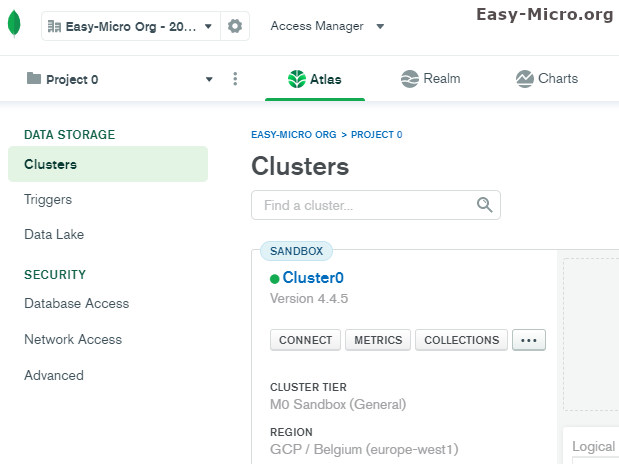Click the organization building icon
Image resolution: width=619 pixels, height=464 pixels.
54,26
